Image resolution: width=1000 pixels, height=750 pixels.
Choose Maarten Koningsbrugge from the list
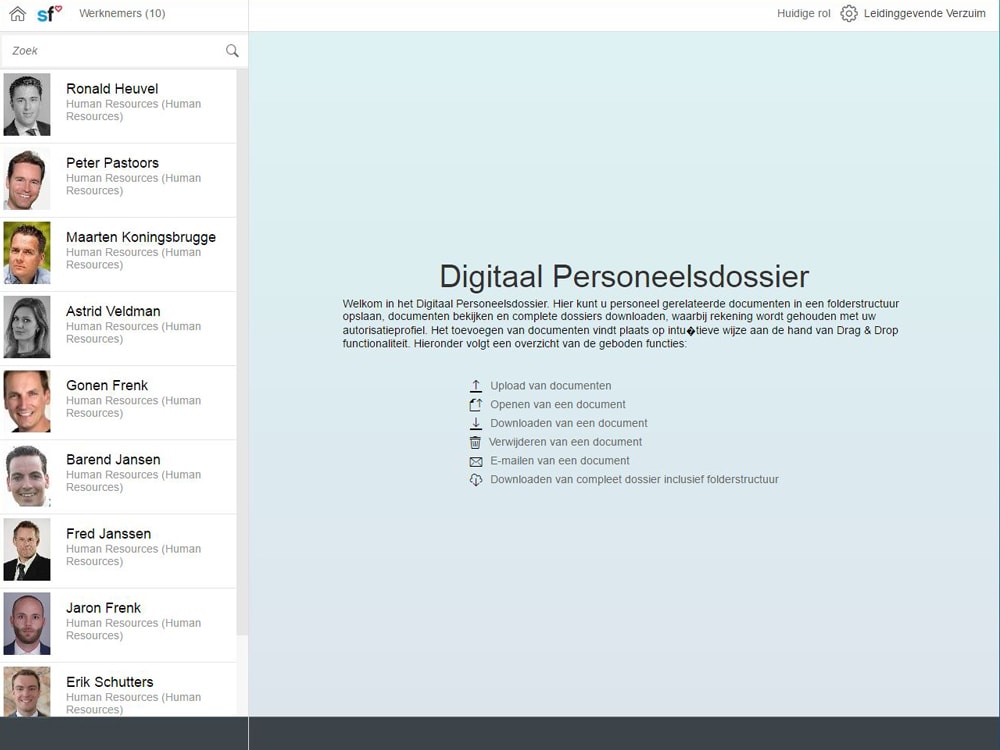click(140, 237)
